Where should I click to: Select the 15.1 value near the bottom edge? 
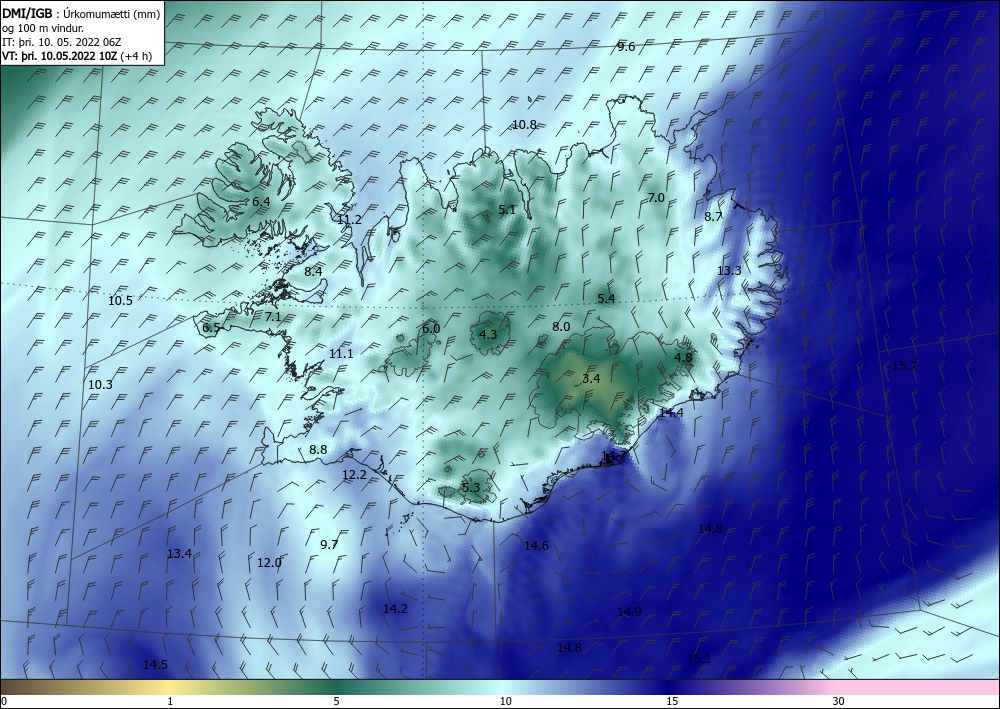tap(699, 659)
